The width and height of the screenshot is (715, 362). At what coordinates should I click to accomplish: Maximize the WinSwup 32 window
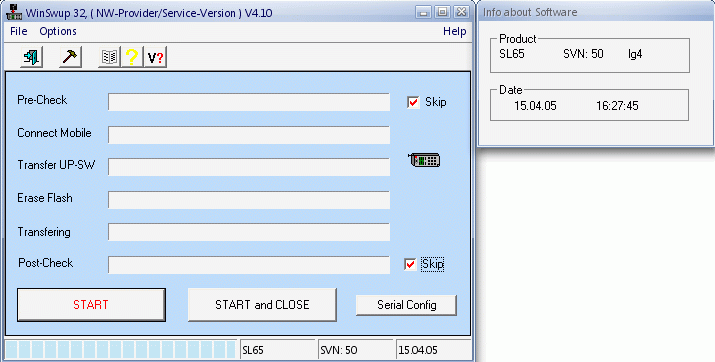tap(442, 12)
